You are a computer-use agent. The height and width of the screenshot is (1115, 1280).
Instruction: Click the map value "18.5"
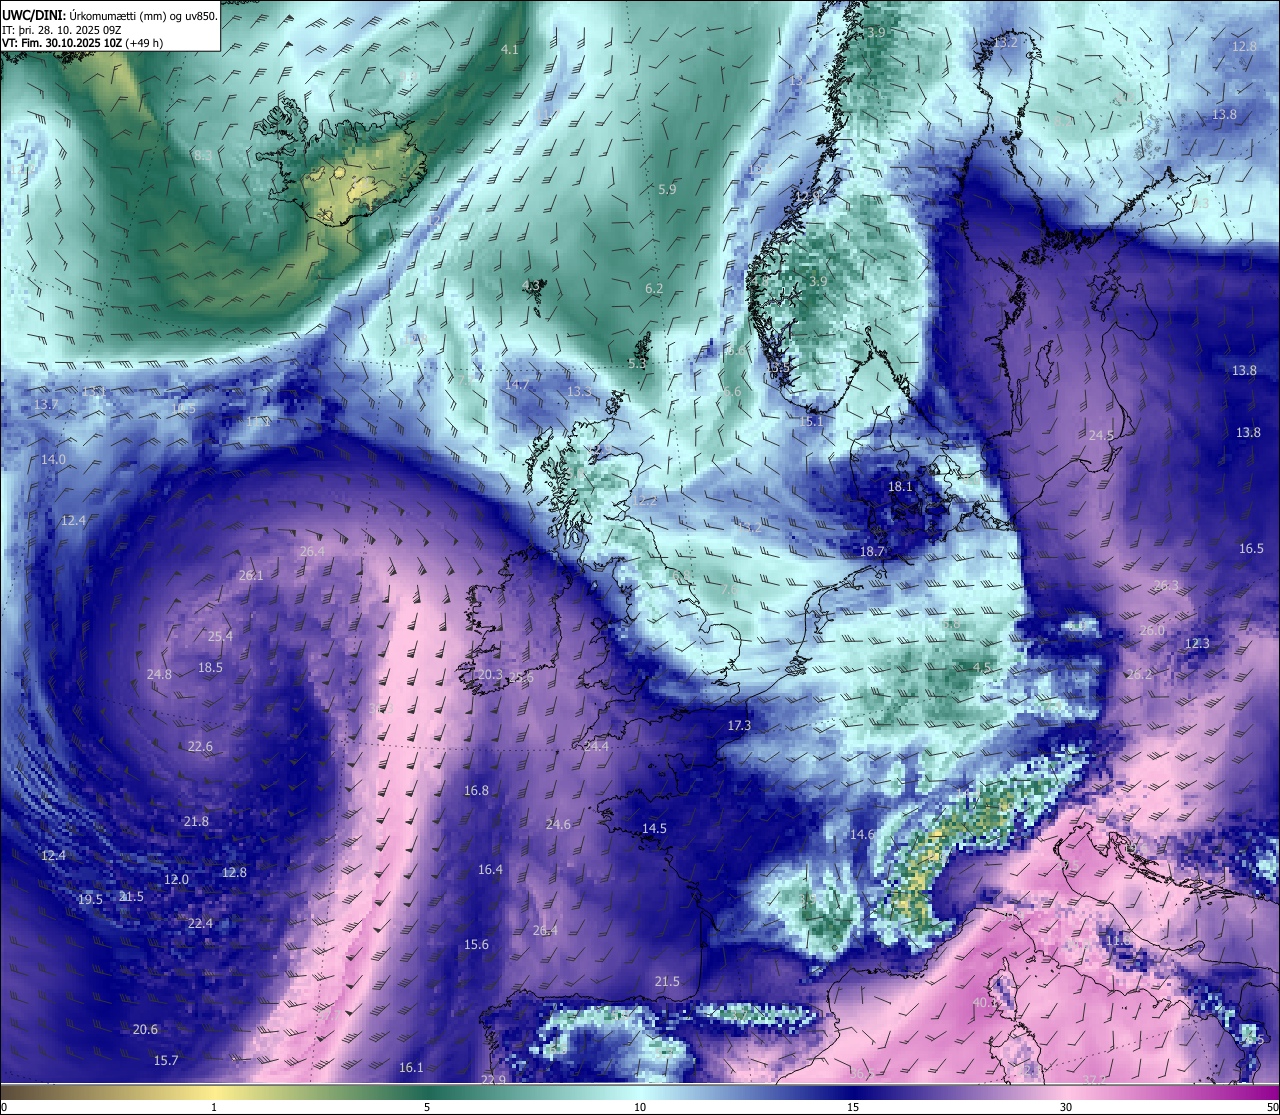tap(210, 668)
